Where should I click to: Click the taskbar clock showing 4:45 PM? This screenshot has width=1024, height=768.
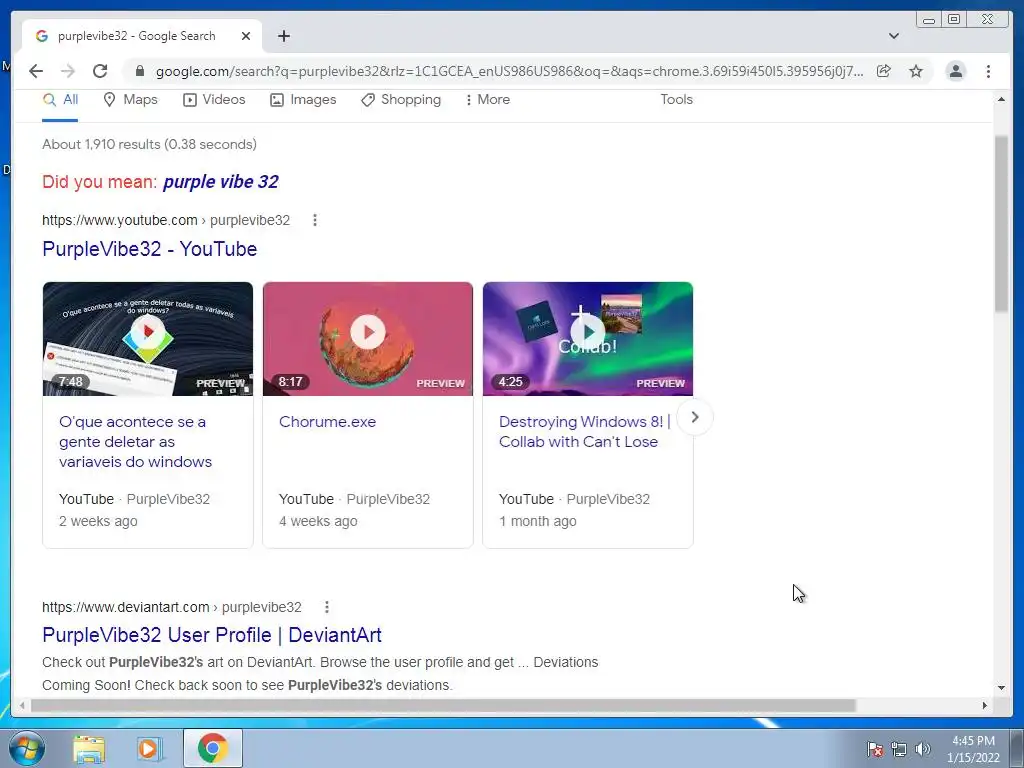click(973, 749)
